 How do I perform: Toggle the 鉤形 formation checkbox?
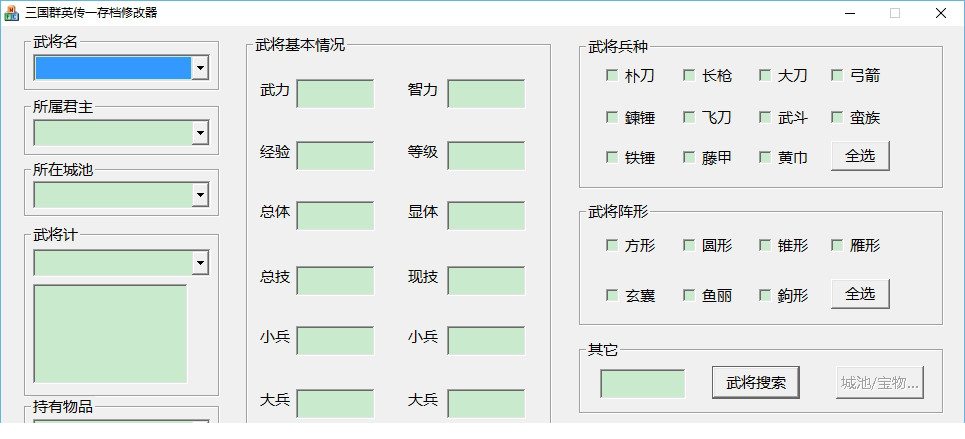(765, 296)
